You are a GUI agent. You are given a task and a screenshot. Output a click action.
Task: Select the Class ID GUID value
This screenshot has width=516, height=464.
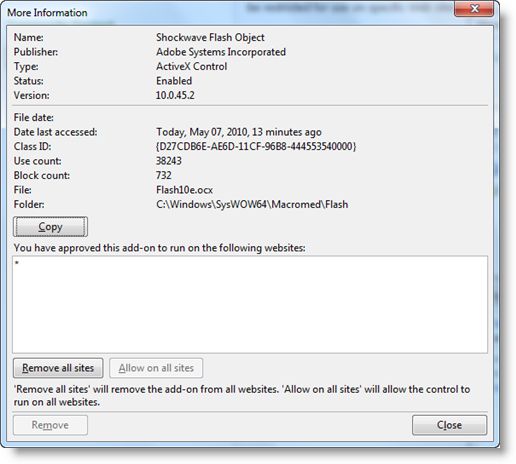tap(256, 146)
